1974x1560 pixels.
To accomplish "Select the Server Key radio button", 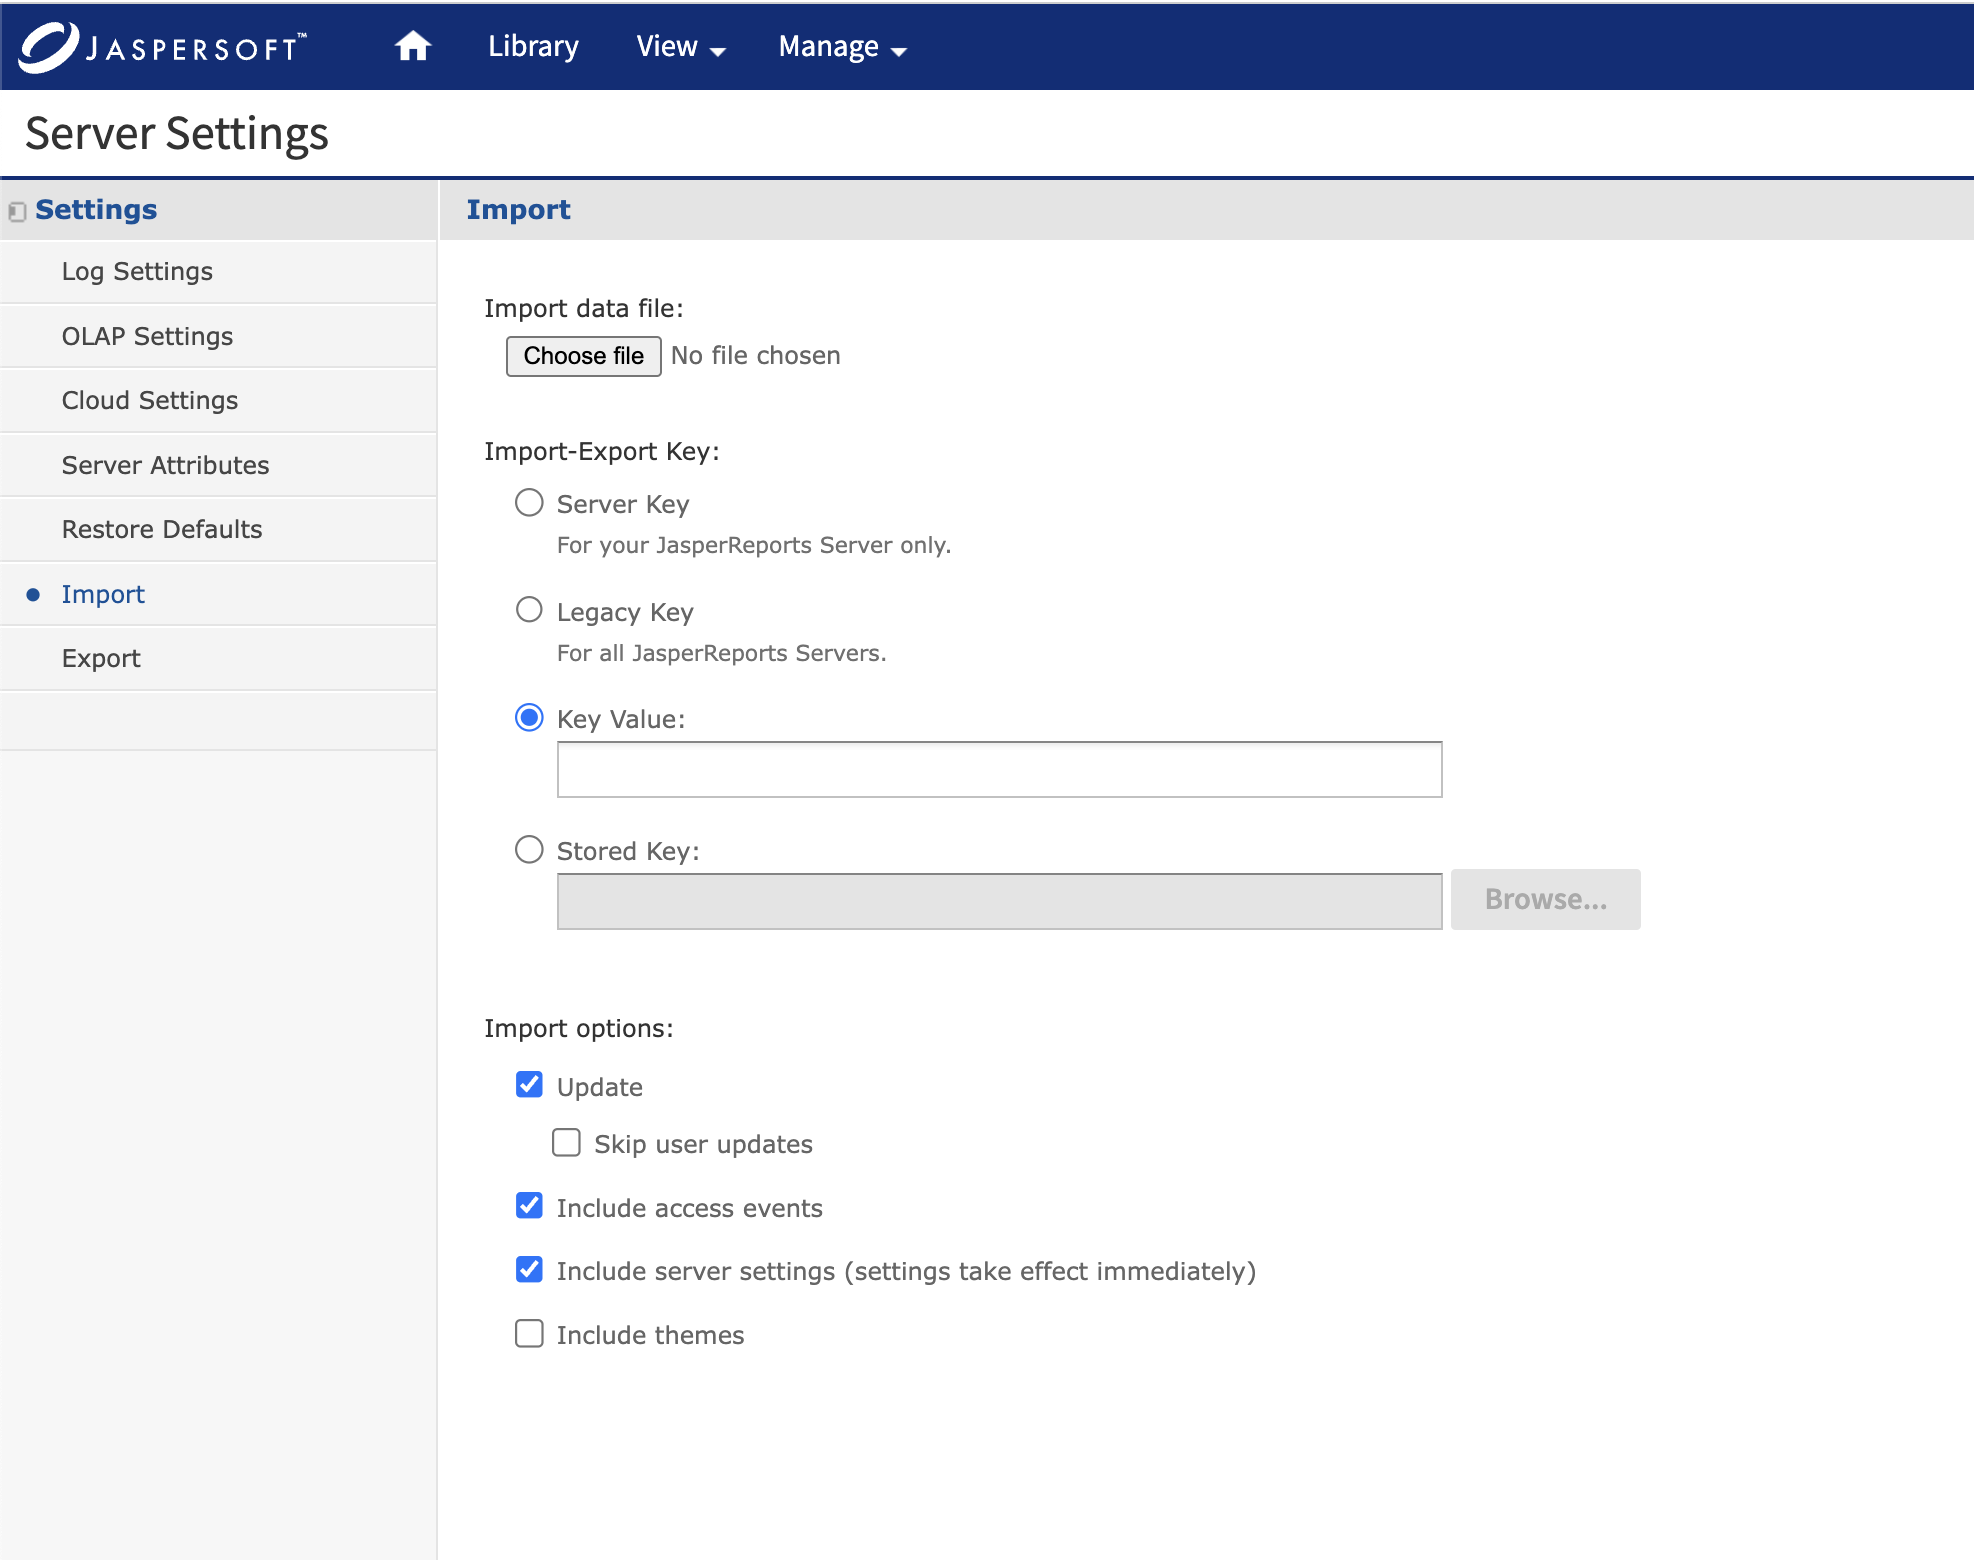I will pyautogui.click(x=529, y=502).
